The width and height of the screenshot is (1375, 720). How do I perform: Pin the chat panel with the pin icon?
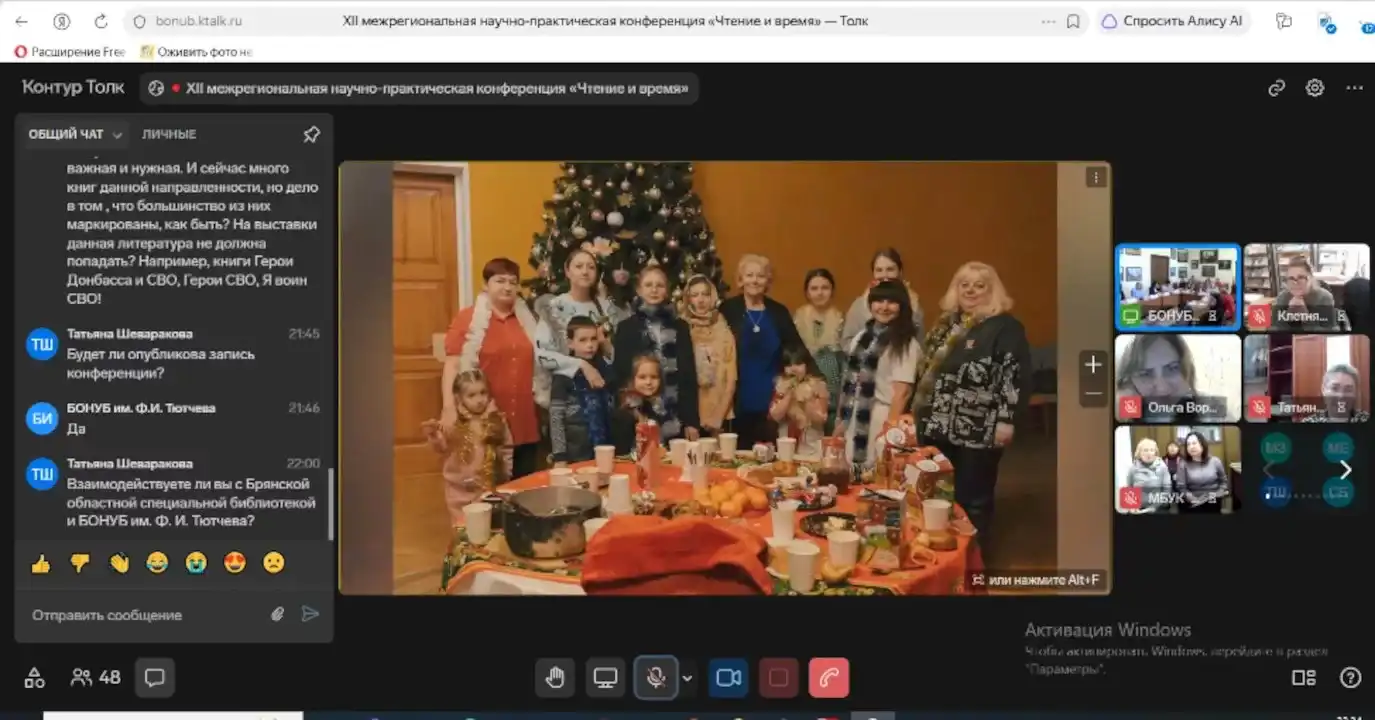point(311,134)
